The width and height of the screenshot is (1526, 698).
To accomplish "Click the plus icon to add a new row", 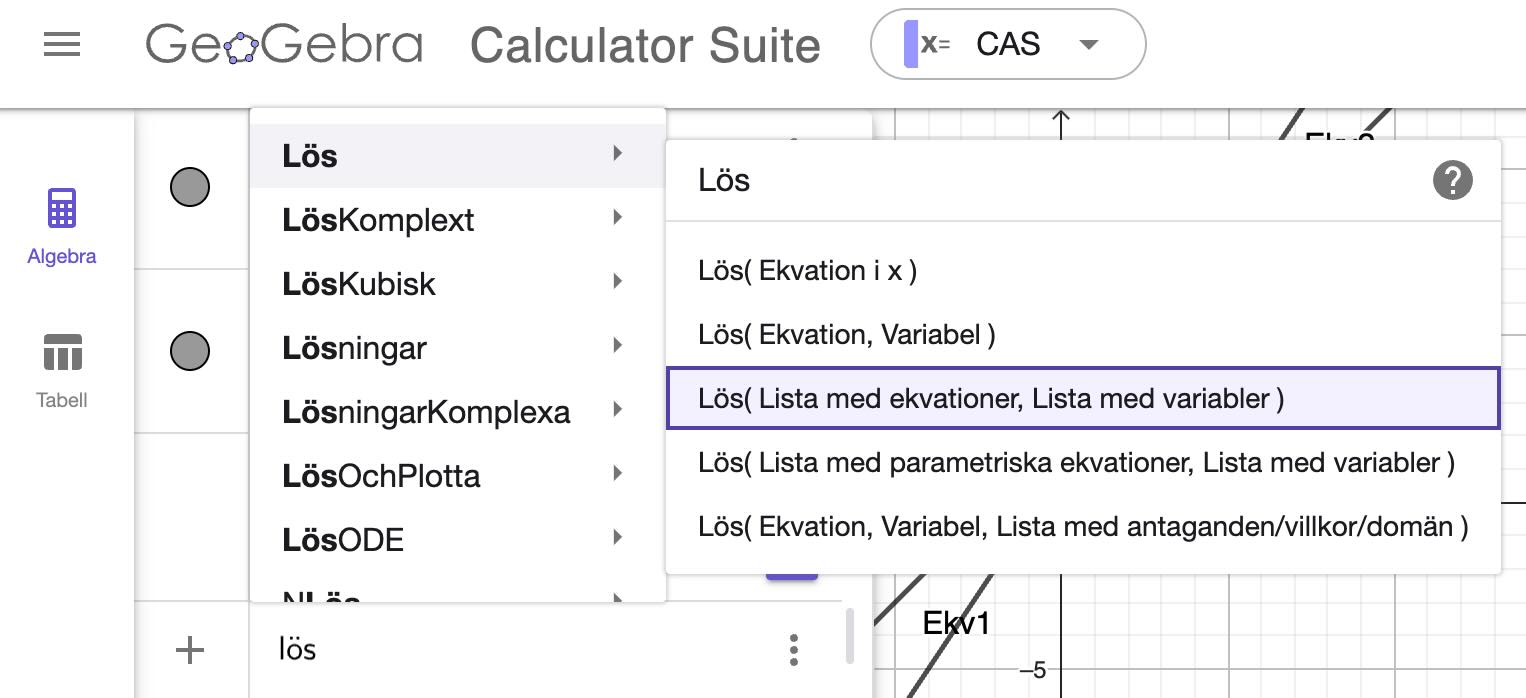I will tap(189, 649).
